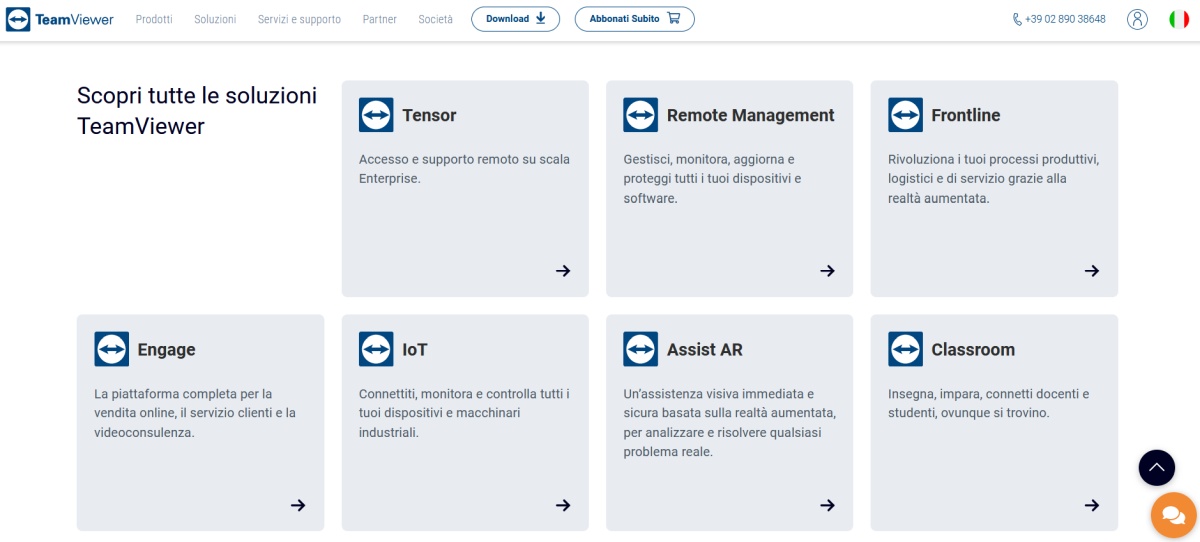The width and height of the screenshot is (1200, 542).
Task: Expand the Servizi e supporto menu
Action: pyautogui.click(x=299, y=19)
